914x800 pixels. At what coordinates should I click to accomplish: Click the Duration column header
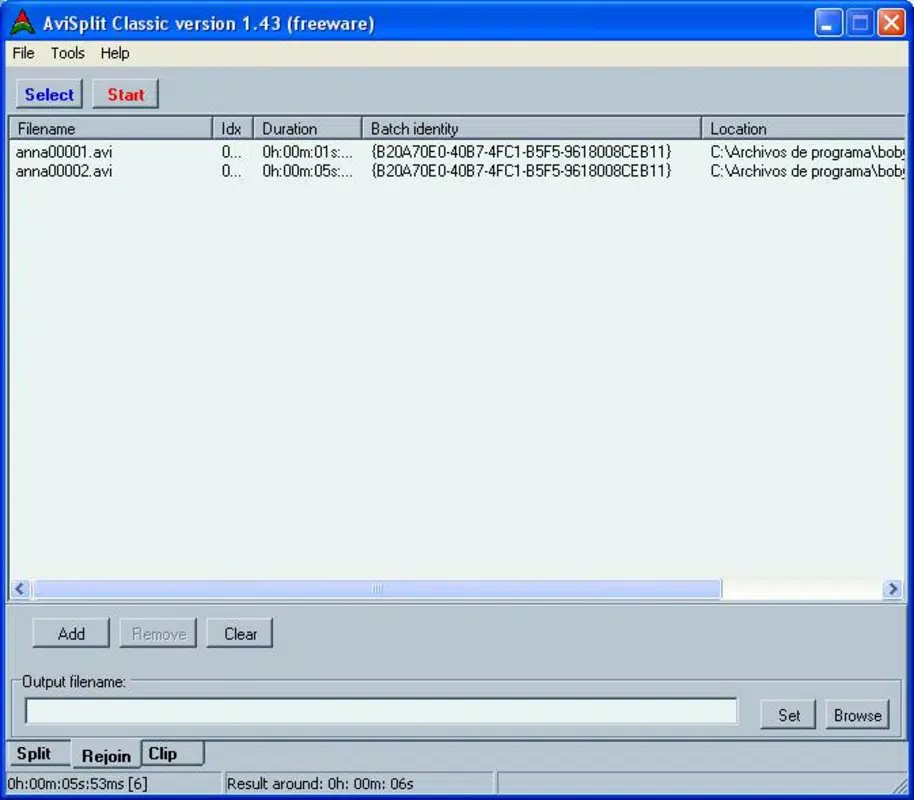click(x=307, y=128)
